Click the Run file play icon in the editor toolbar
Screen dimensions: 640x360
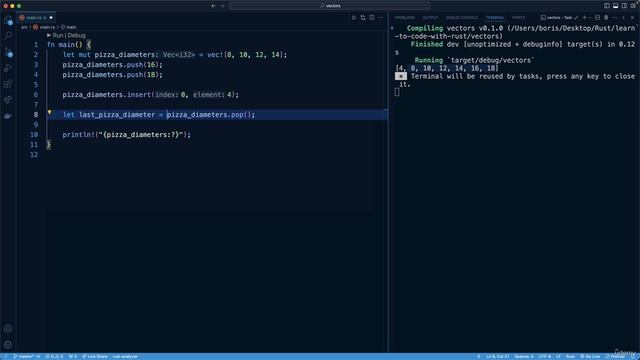(354, 18)
